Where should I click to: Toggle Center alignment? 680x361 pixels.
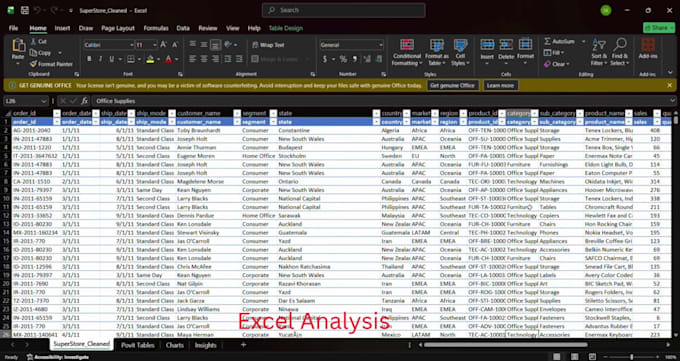tap(204, 59)
